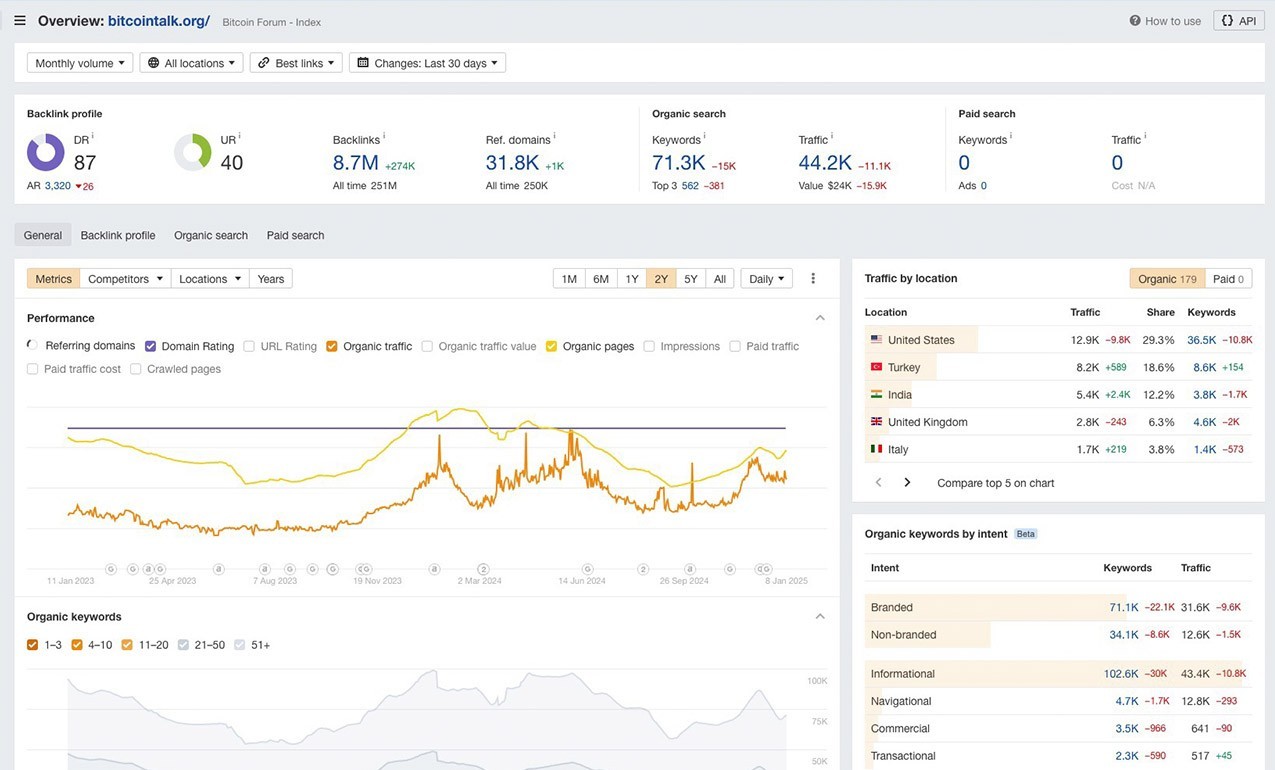Image resolution: width=1275 pixels, height=770 pixels.
Task: Enable the Paid traffic checkbox
Action: click(735, 346)
